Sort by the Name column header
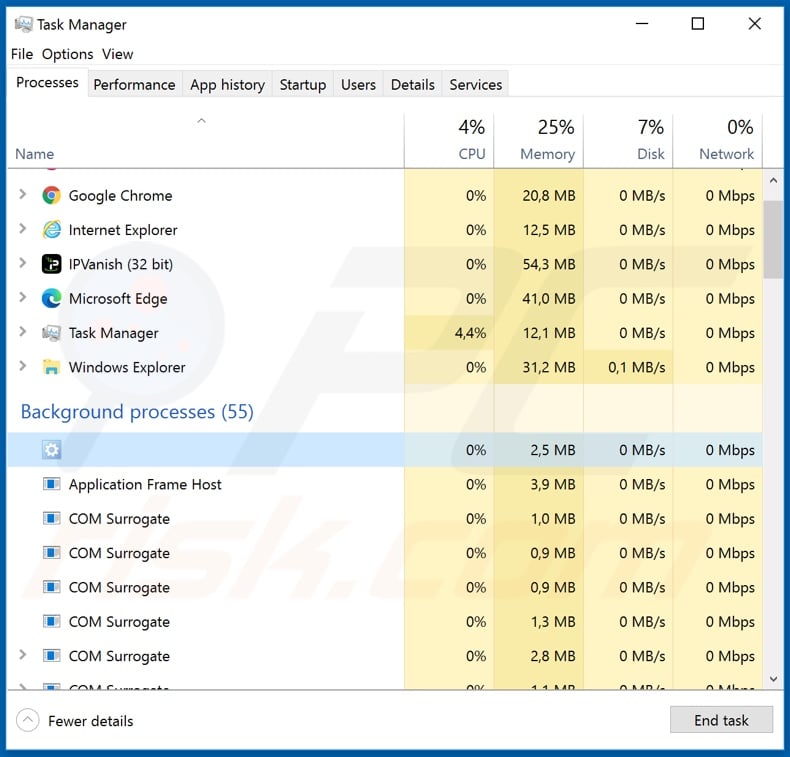 click(x=206, y=141)
